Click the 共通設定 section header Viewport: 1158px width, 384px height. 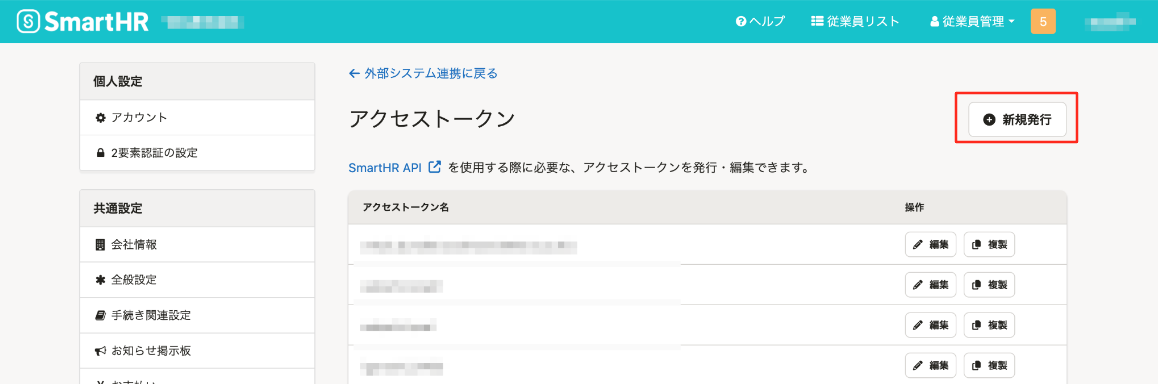coord(117,208)
